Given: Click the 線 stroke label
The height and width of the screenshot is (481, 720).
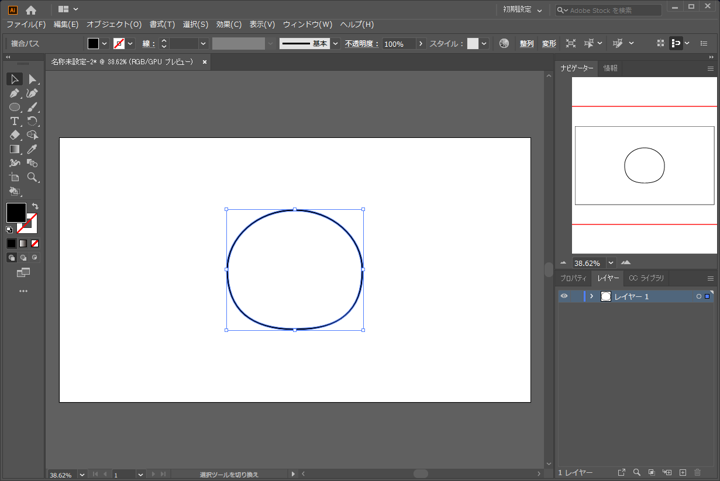Looking at the screenshot, I should point(148,44).
